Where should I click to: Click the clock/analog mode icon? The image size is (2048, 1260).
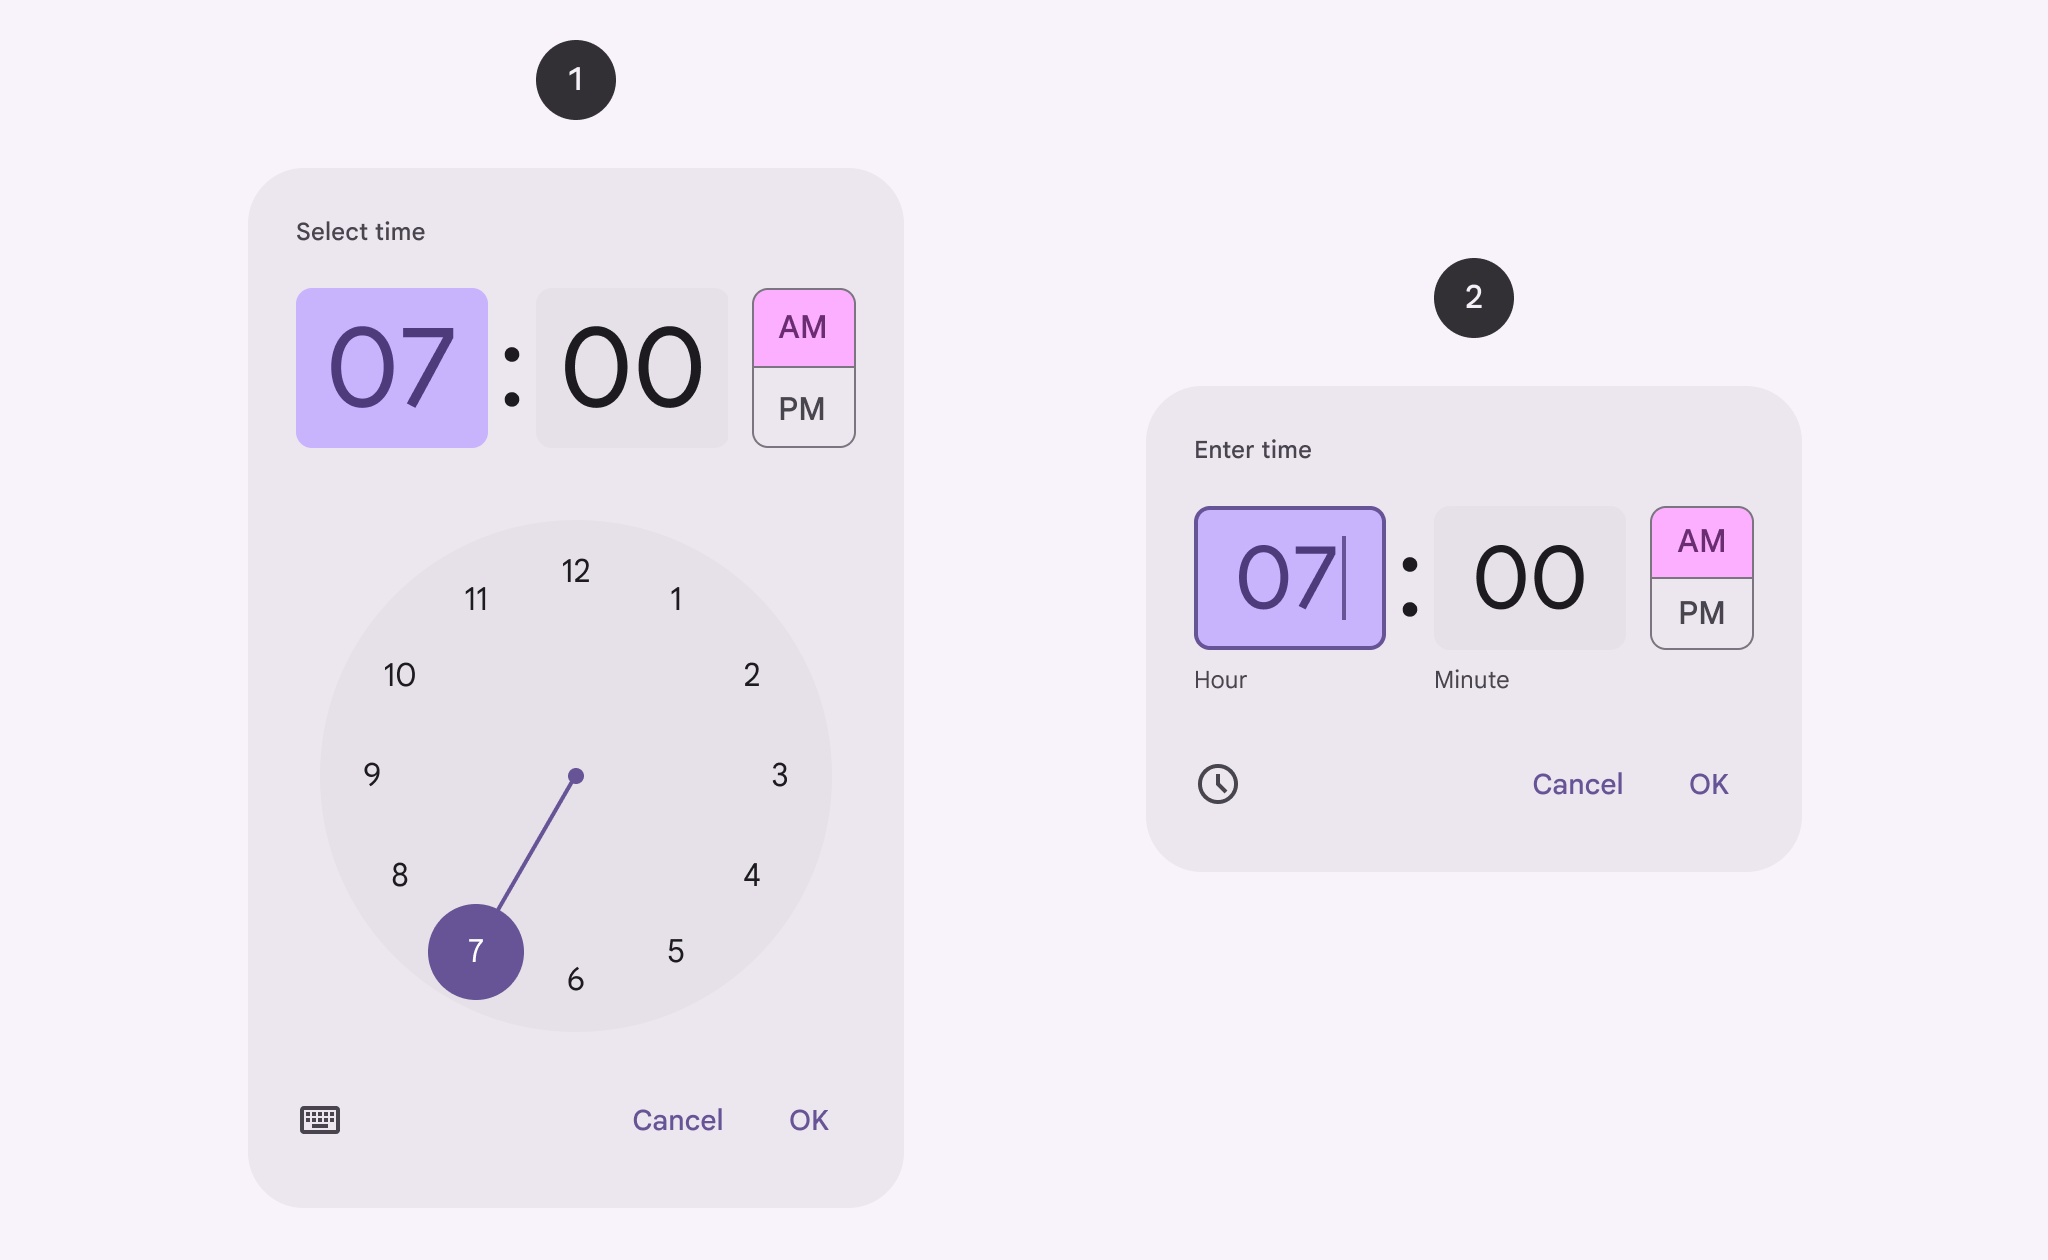pyautogui.click(x=1217, y=783)
